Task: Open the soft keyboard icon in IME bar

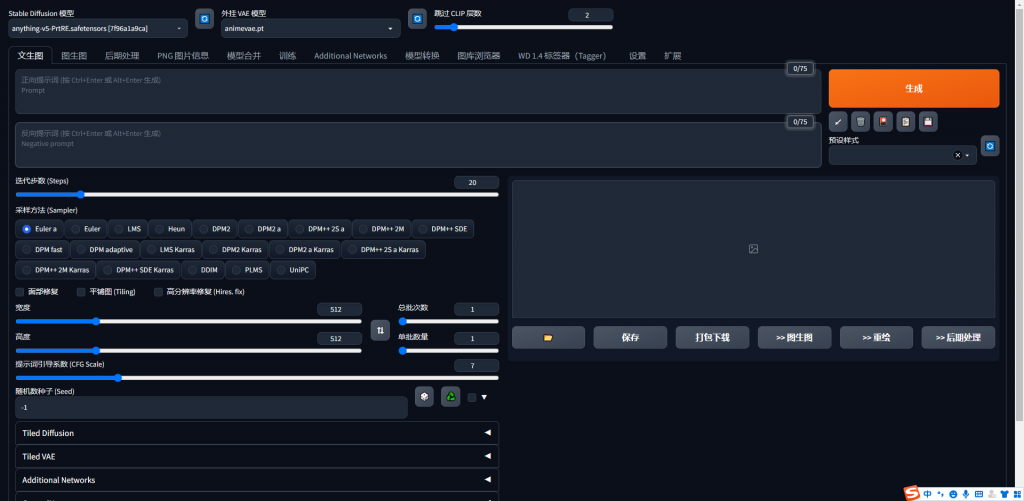Action: pos(979,494)
